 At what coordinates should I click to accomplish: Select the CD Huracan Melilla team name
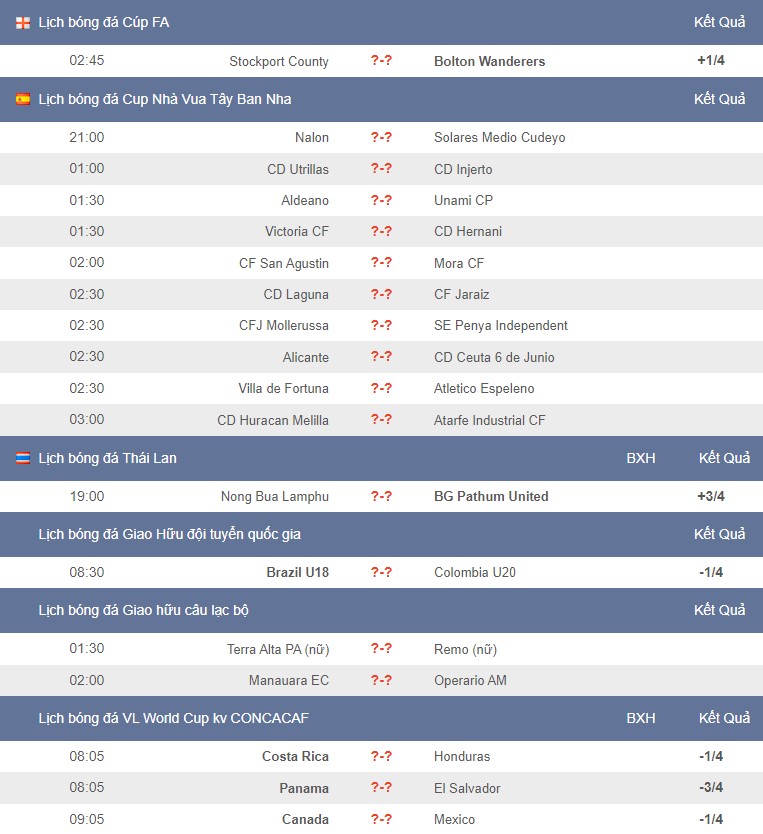point(273,420)
